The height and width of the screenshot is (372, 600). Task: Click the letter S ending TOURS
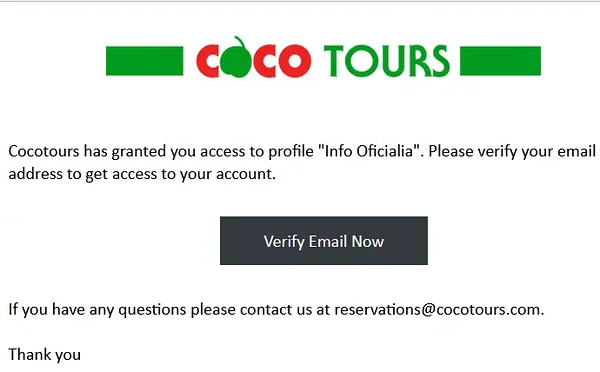(x=439, y=60)
